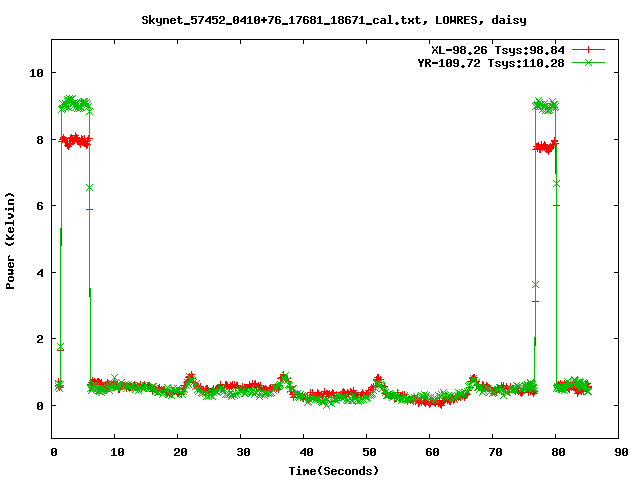The height and width of the screenshot is (480, 640).
Task: Click the y-axis tick label 2
Action: 40,339
